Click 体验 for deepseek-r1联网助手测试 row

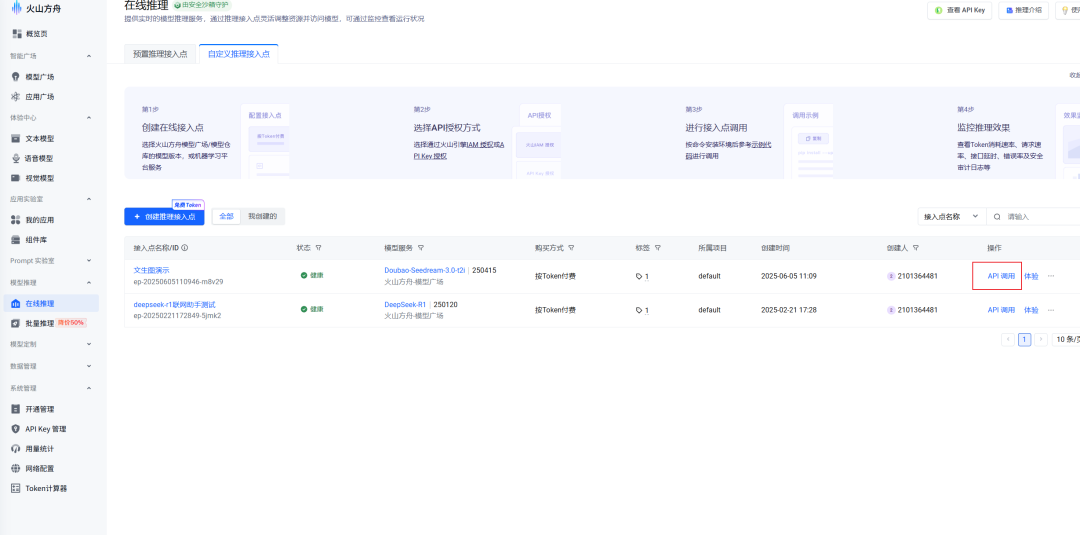click(1030, 310)
